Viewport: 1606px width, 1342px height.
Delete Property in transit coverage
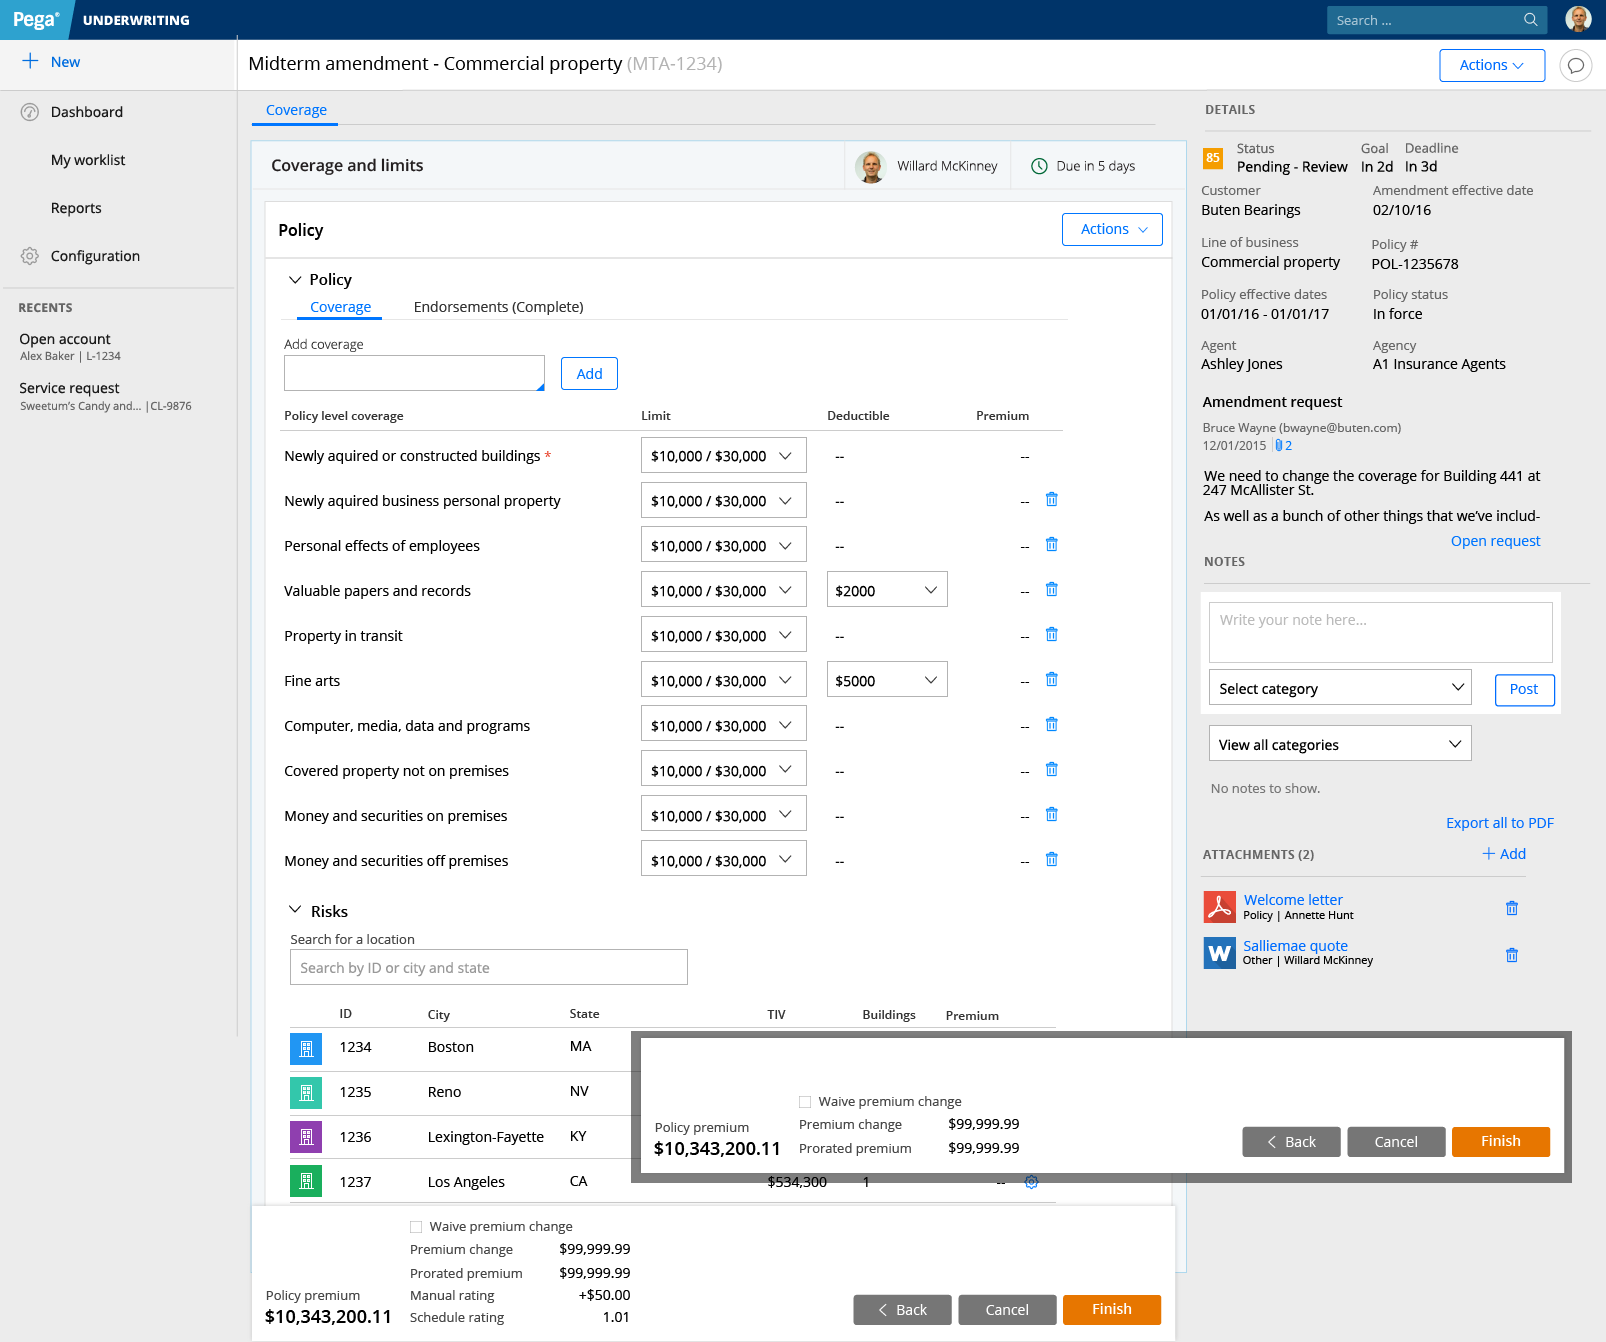pyautogui.click(x=1051, y=635)
